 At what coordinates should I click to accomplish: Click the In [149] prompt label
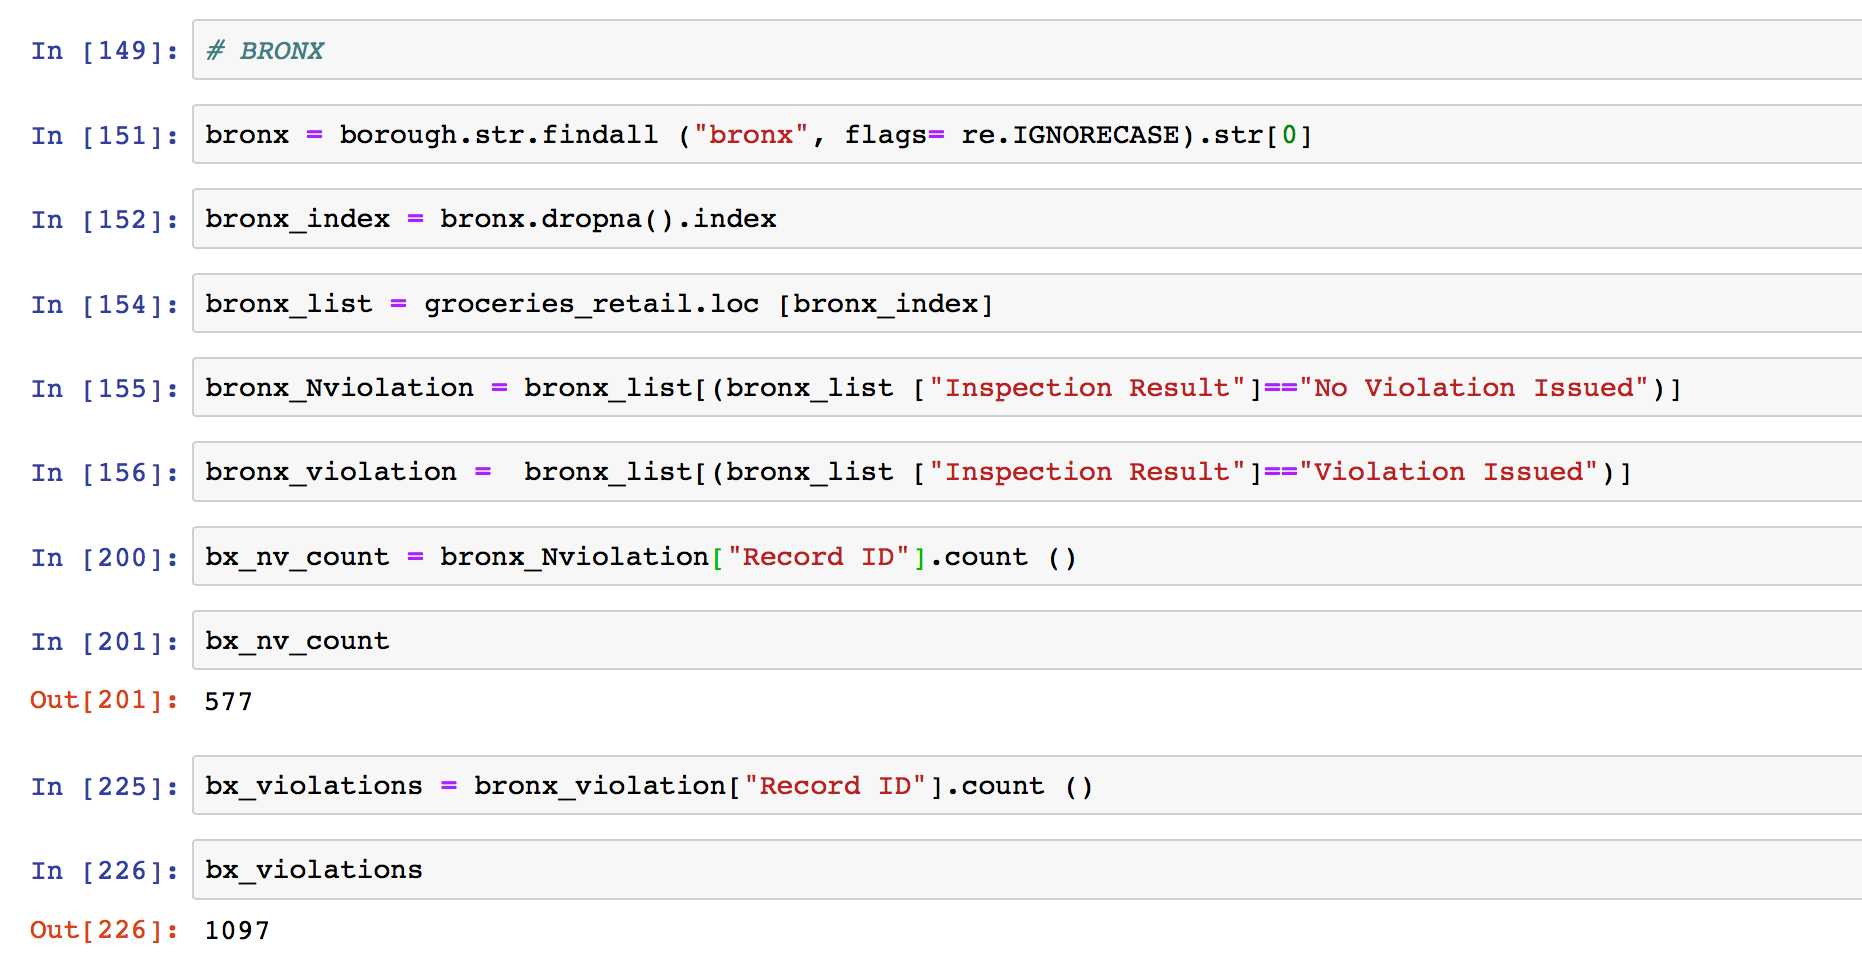[x=104, y=51]
